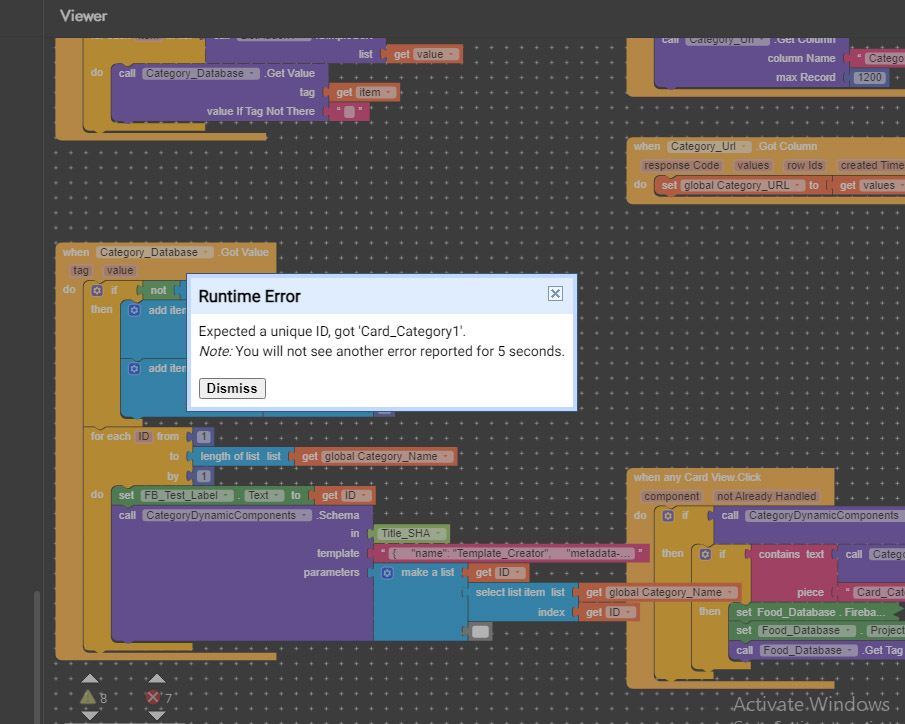Click empty text in value If Tag Not There

349,111
